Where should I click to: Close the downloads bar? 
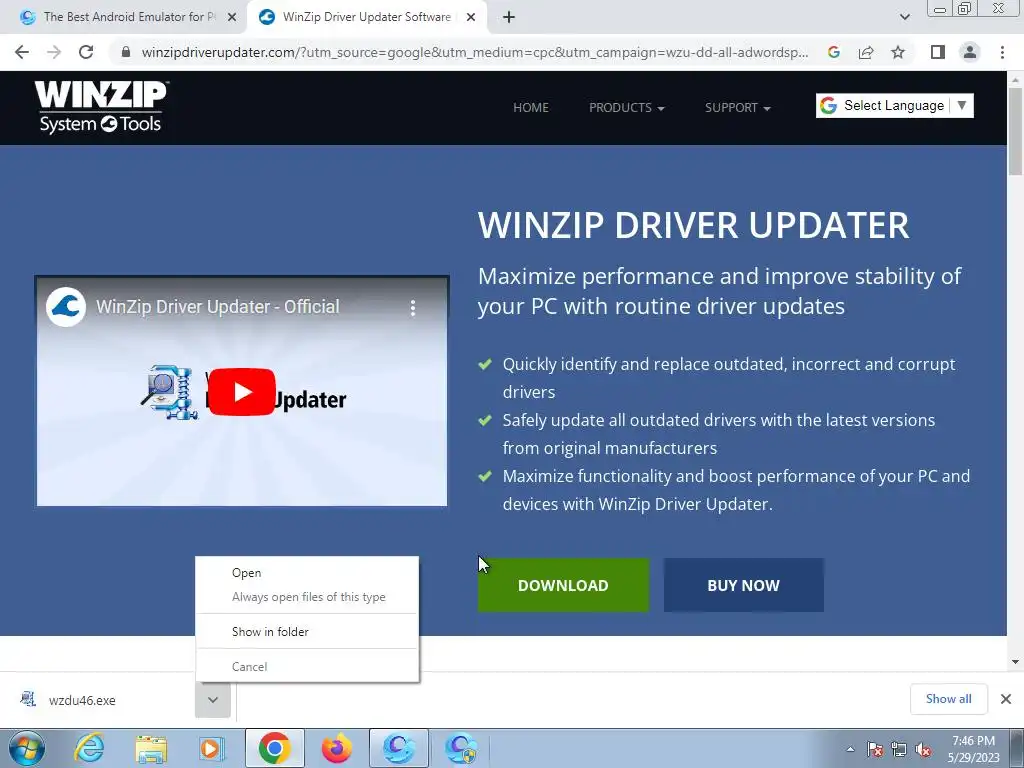[x=1006, y=699]
